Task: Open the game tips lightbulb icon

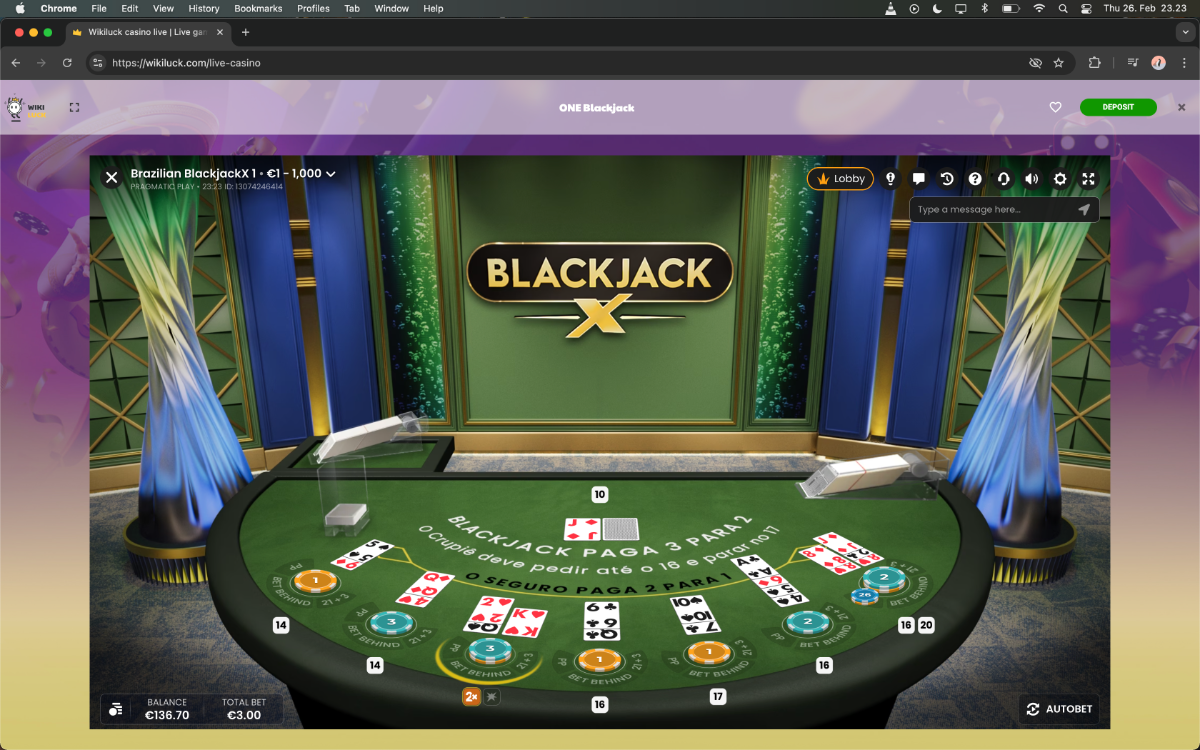Action: (890, 179)
